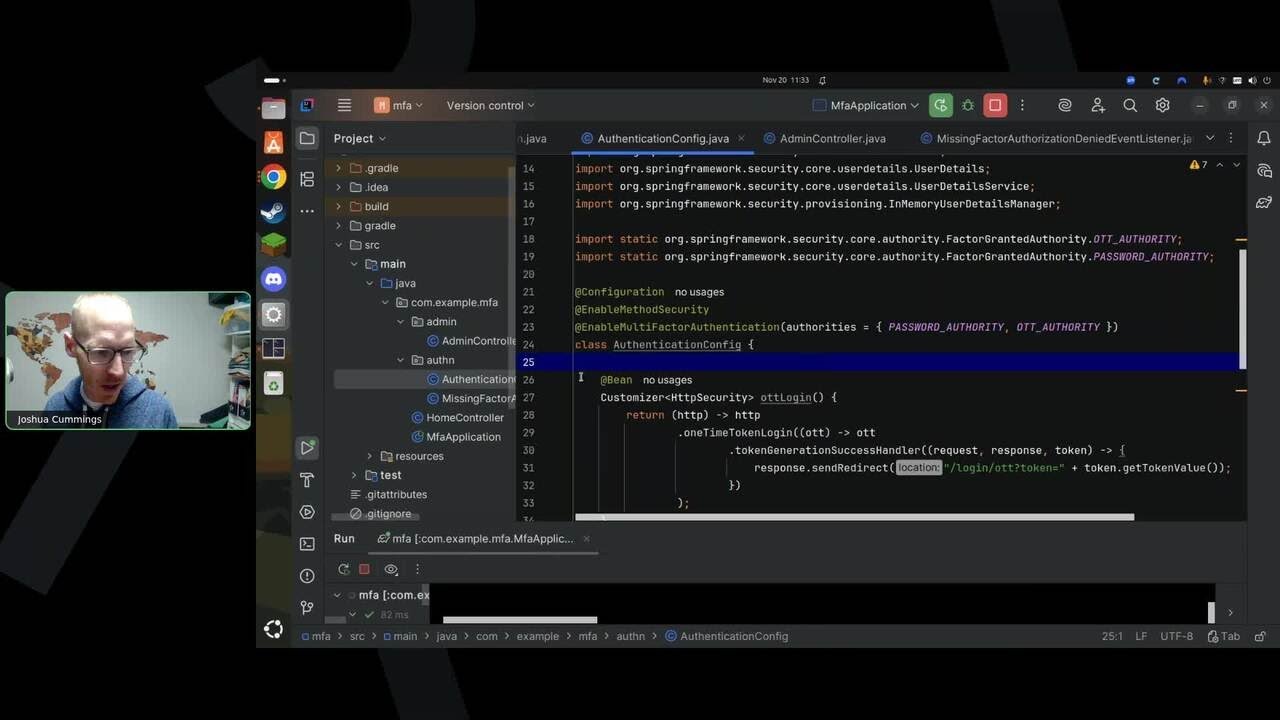Collapse the admin package
The image size is (1280, 720).
pyautogui.click(x=400, y=322)
